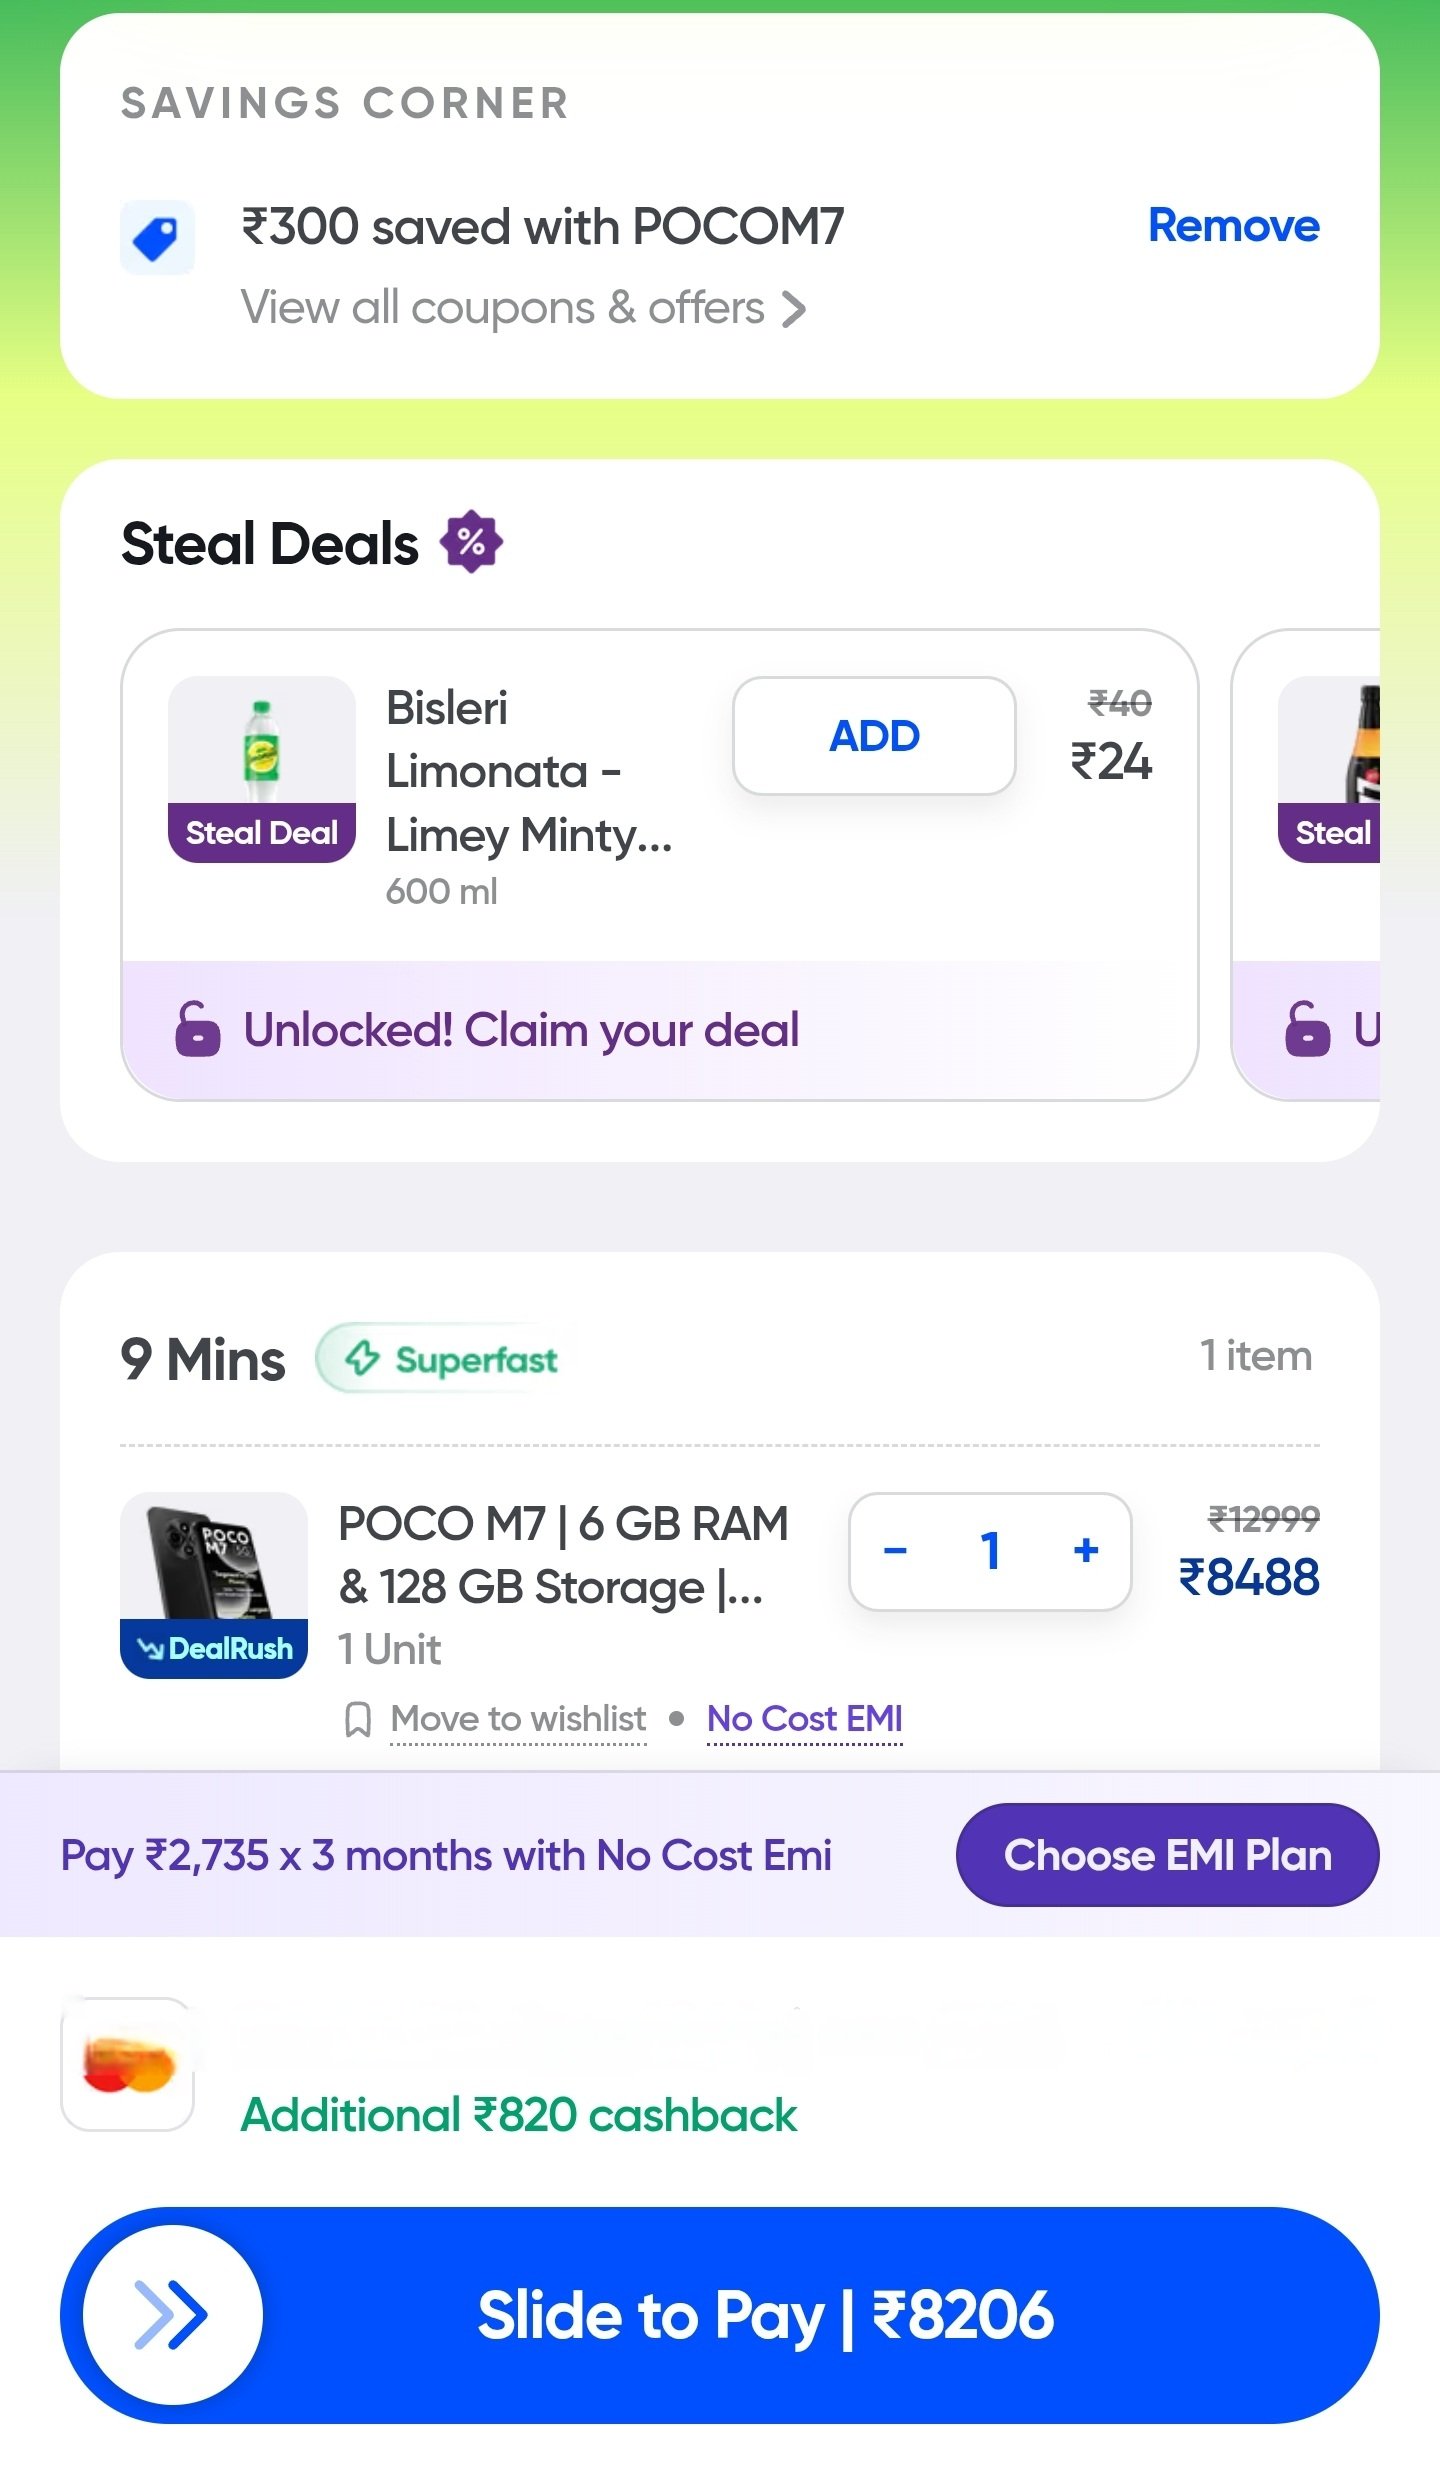Remove the POCOM7 coupon
Image resolution: width=1440 pixels, height=2482 pixels.
[1233, 226]
